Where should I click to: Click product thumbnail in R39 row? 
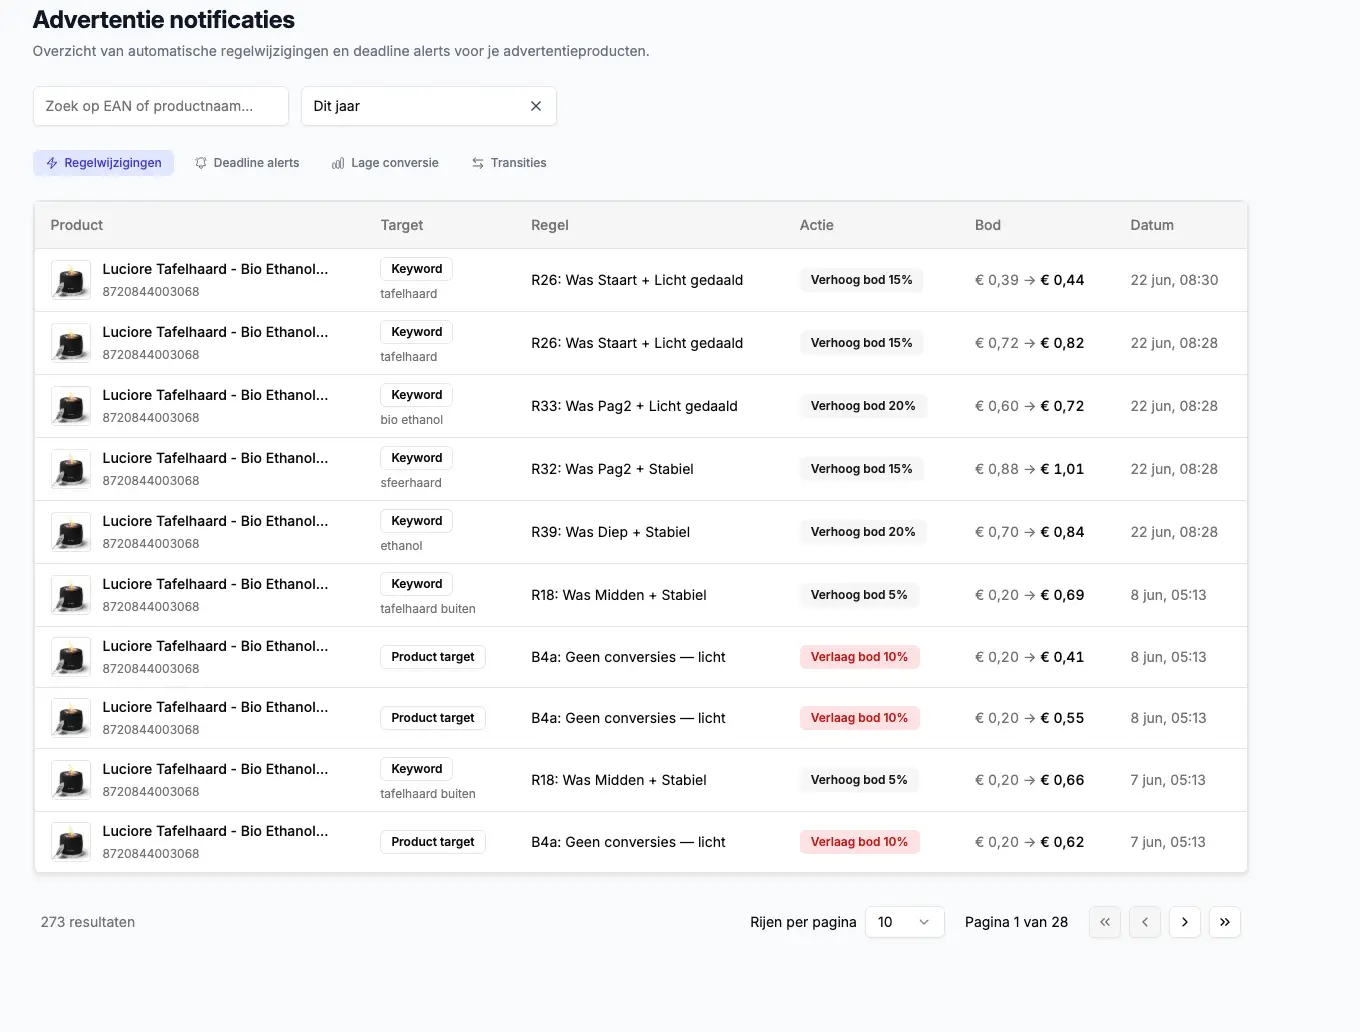click(71, 532)
